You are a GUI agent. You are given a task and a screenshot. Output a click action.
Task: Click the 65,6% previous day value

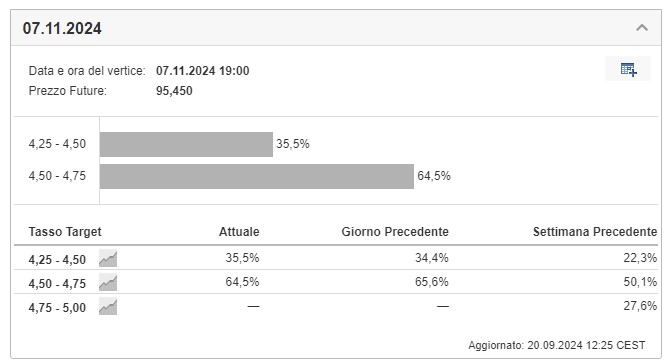[x=432, y=282]
